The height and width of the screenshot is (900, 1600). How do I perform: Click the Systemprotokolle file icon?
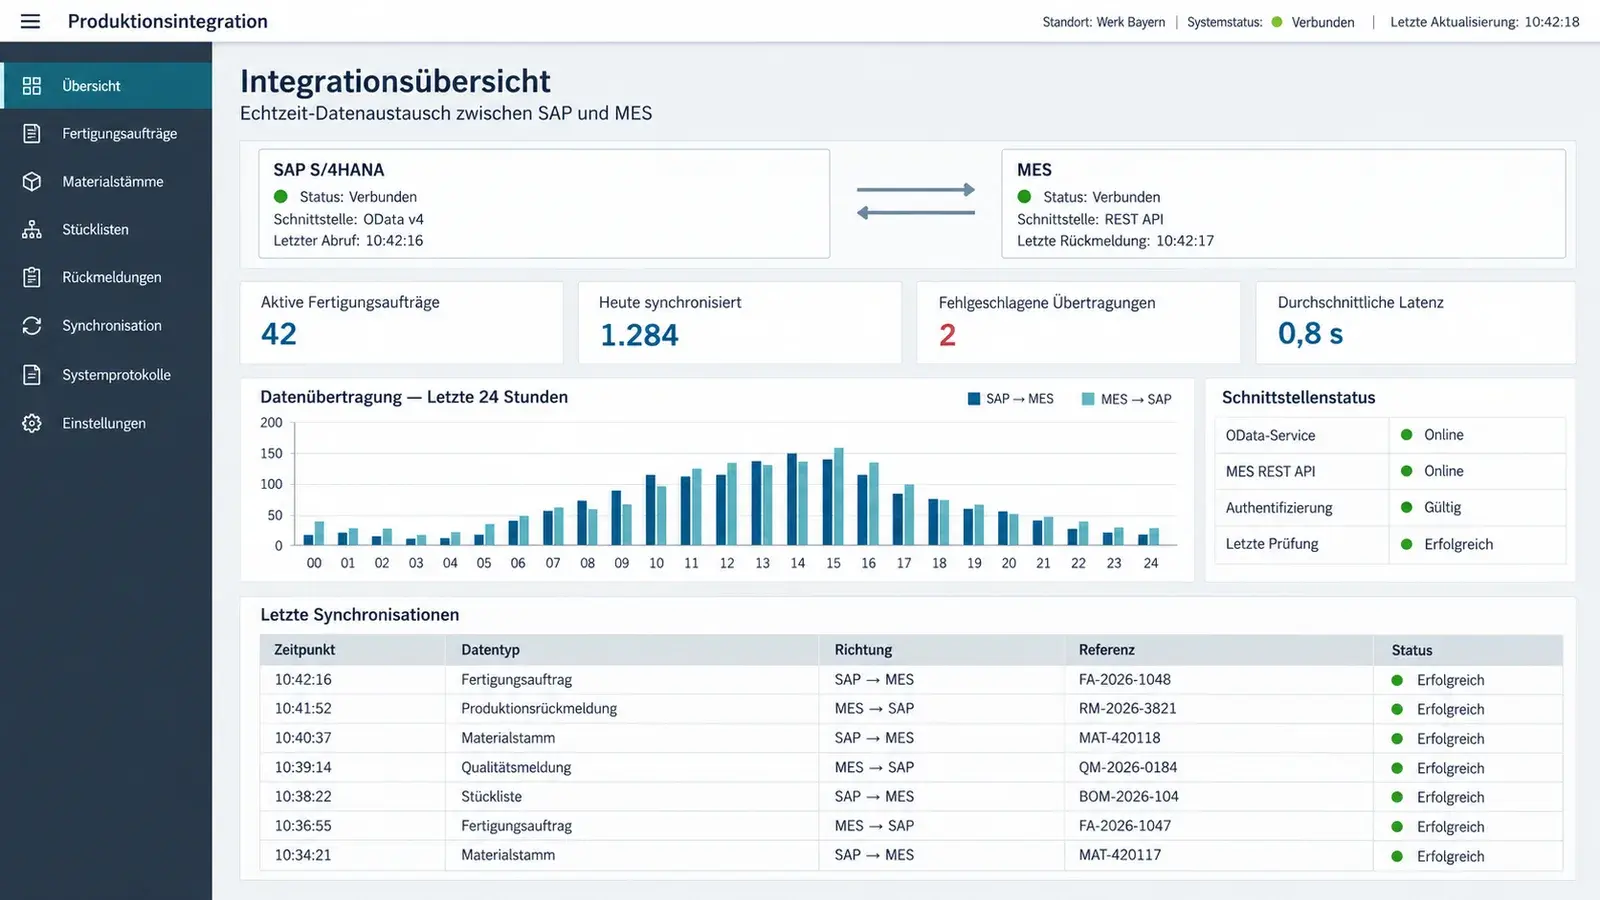click(x=32, y=374)
